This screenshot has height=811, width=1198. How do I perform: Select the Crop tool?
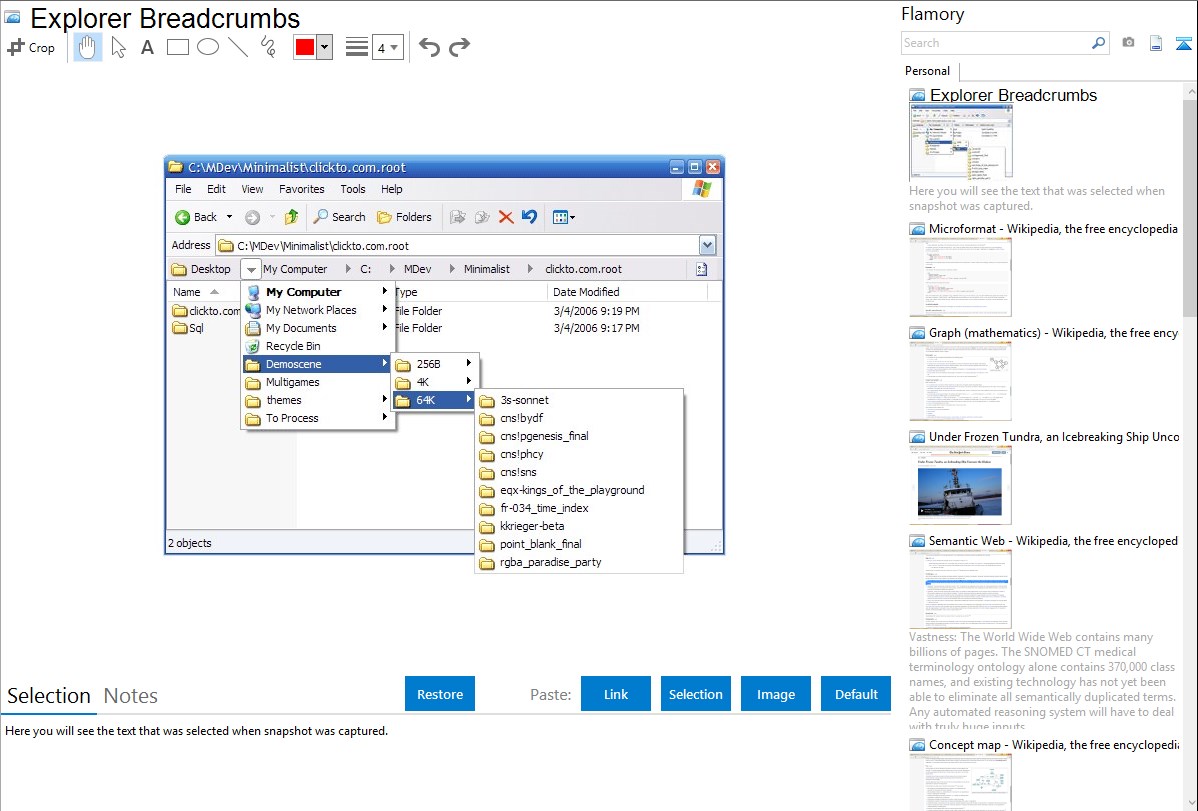(31, 47)
